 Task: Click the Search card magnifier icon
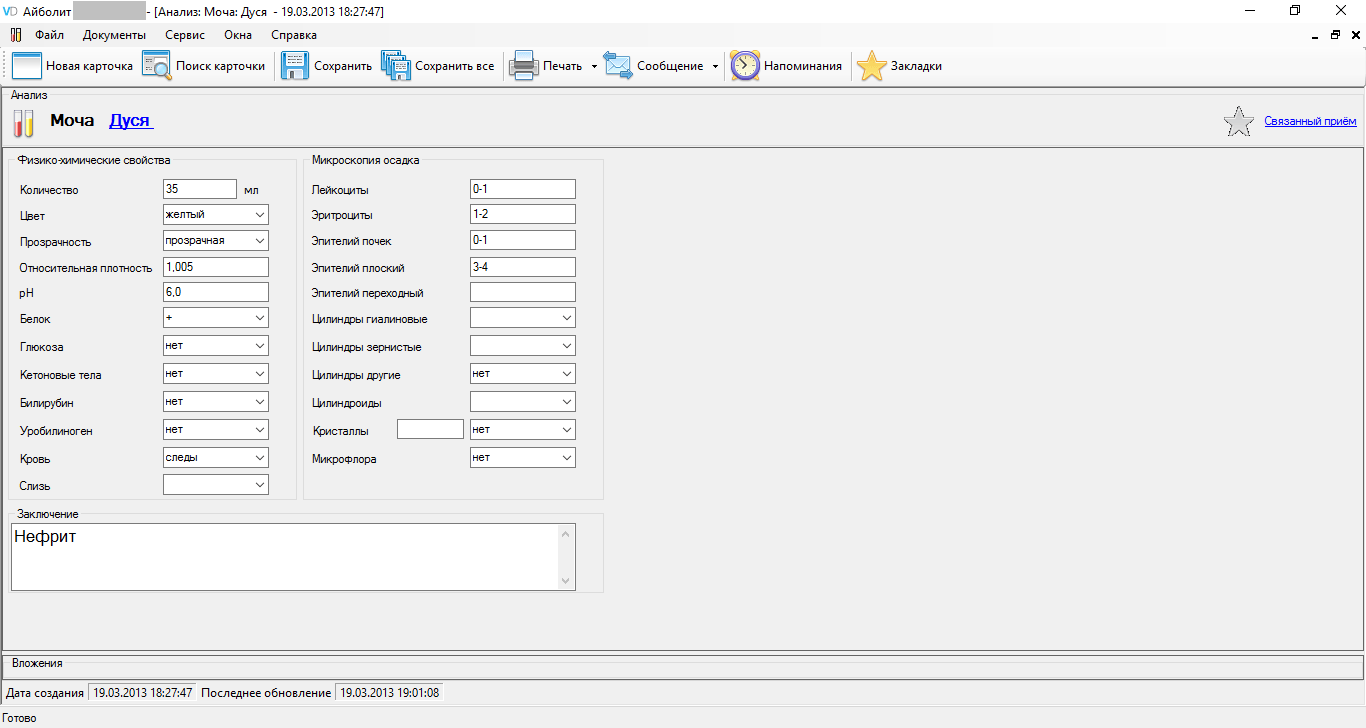click(x=156, y=66)
